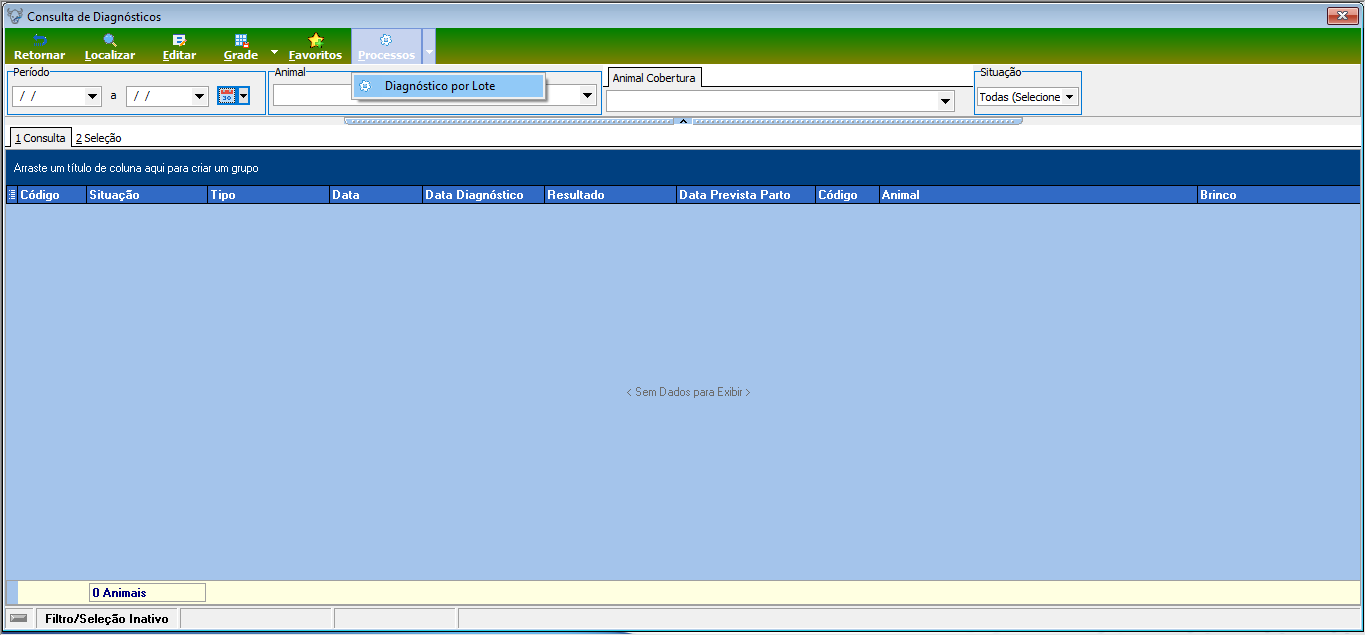The height and width of the screenshot is (636, 1366).
Task: Sort by Animal column header
Action: 1038,195
